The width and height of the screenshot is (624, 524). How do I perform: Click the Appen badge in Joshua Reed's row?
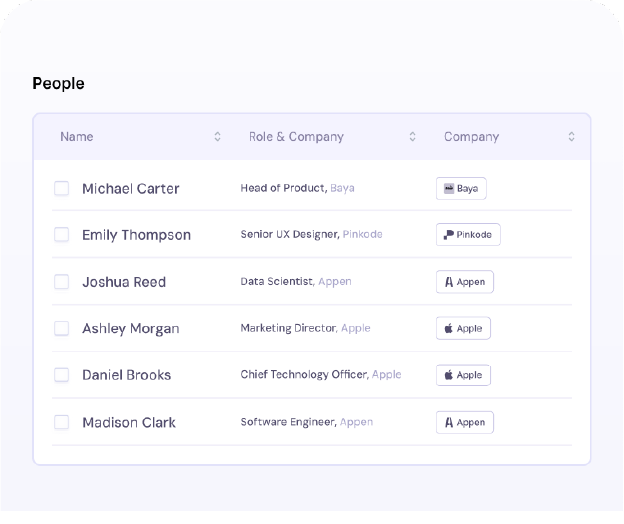pyautogui.click(x=464, y=282)
